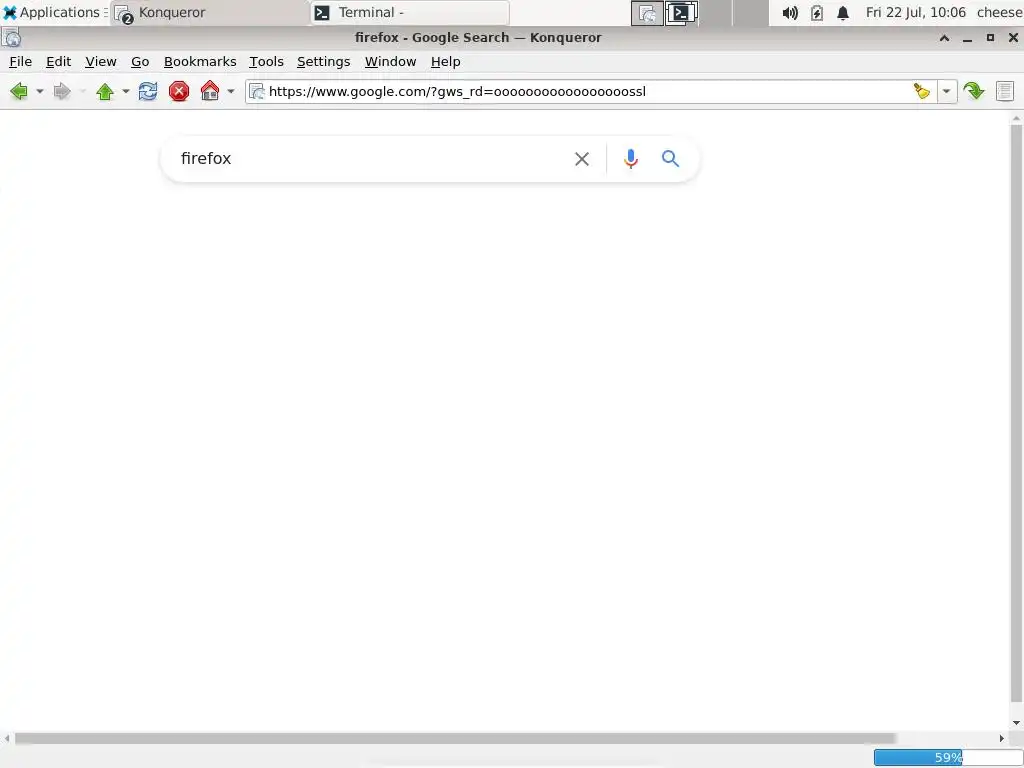
Task: Open the Window menu
Action: click(391, 61)
